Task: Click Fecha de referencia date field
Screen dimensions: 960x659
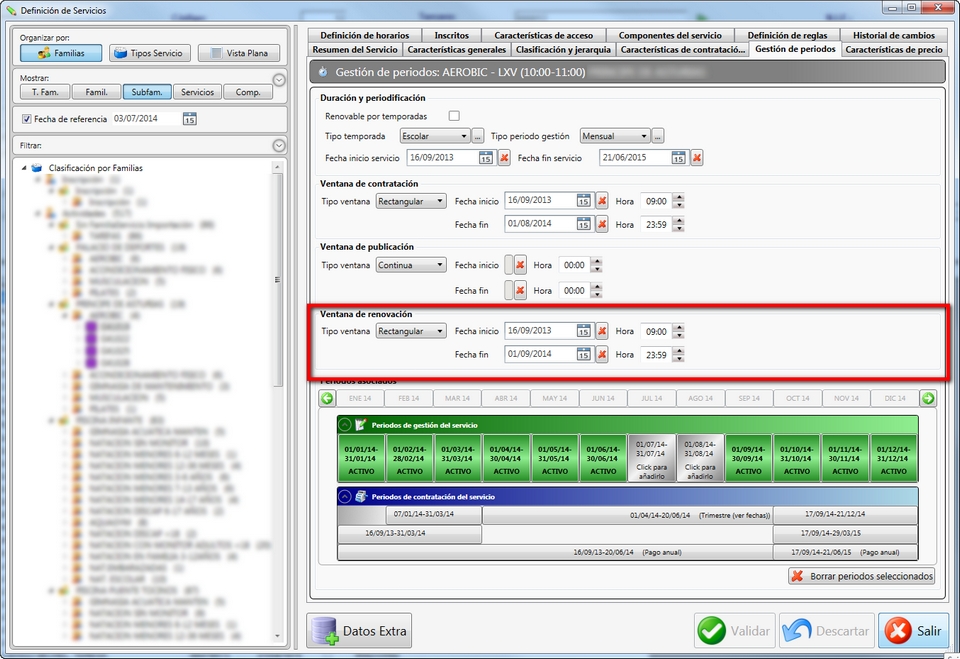Action: (x=146, y=119)
